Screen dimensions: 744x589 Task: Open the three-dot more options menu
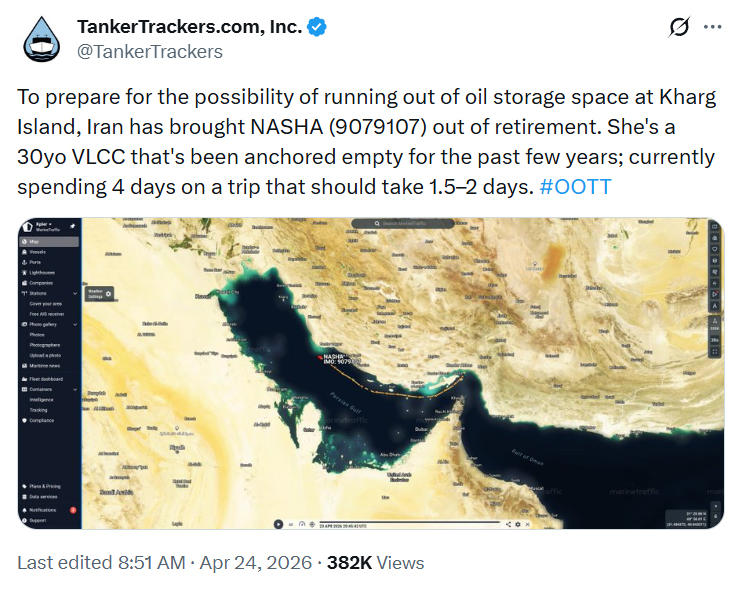coord(712,28)
